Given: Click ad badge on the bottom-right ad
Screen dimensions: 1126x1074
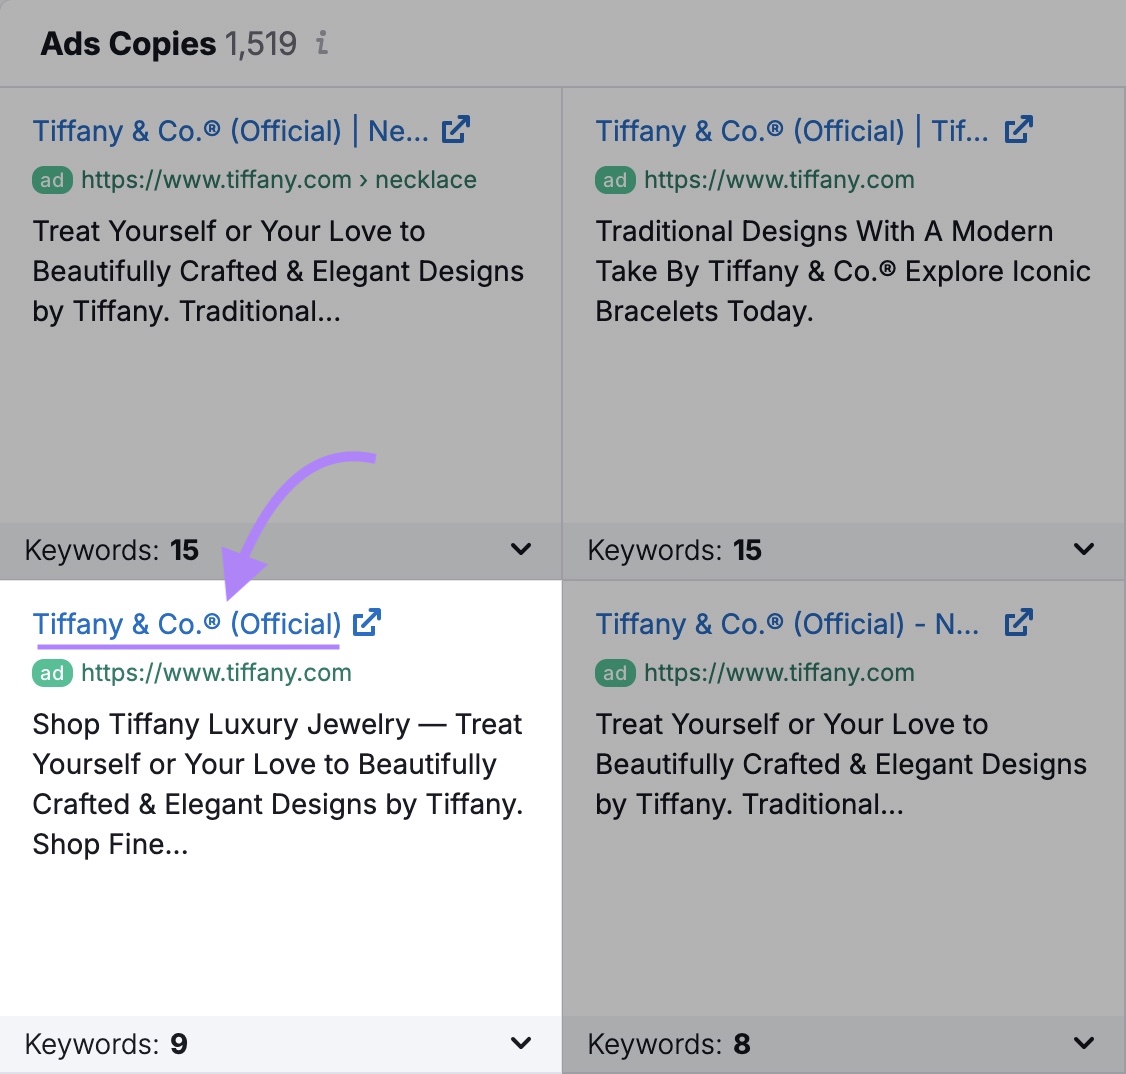Looking at the screenshot, I should 614,673.
